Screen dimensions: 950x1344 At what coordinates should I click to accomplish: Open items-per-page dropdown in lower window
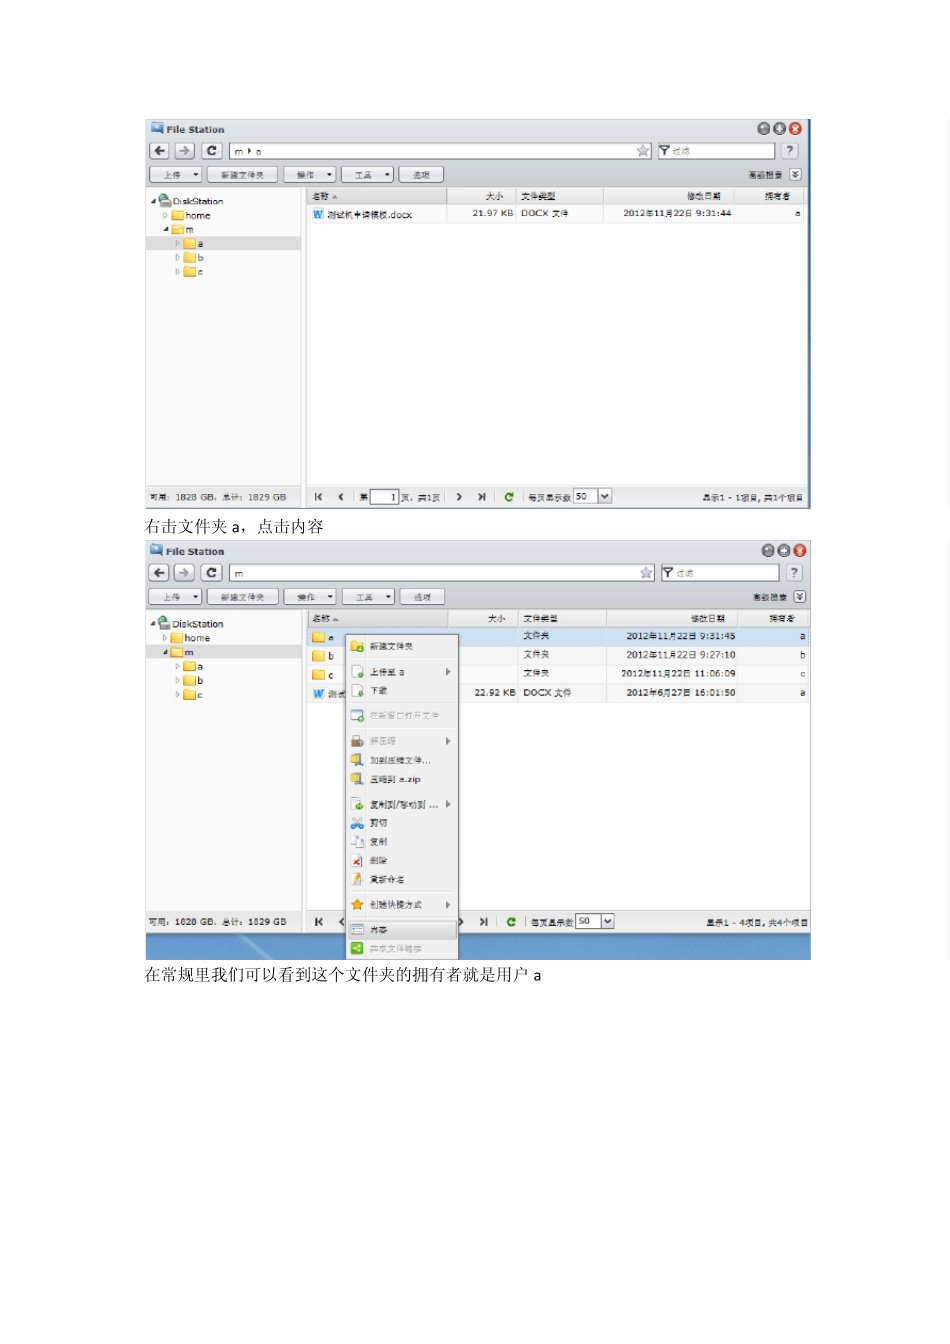click(x=608, y=922)
